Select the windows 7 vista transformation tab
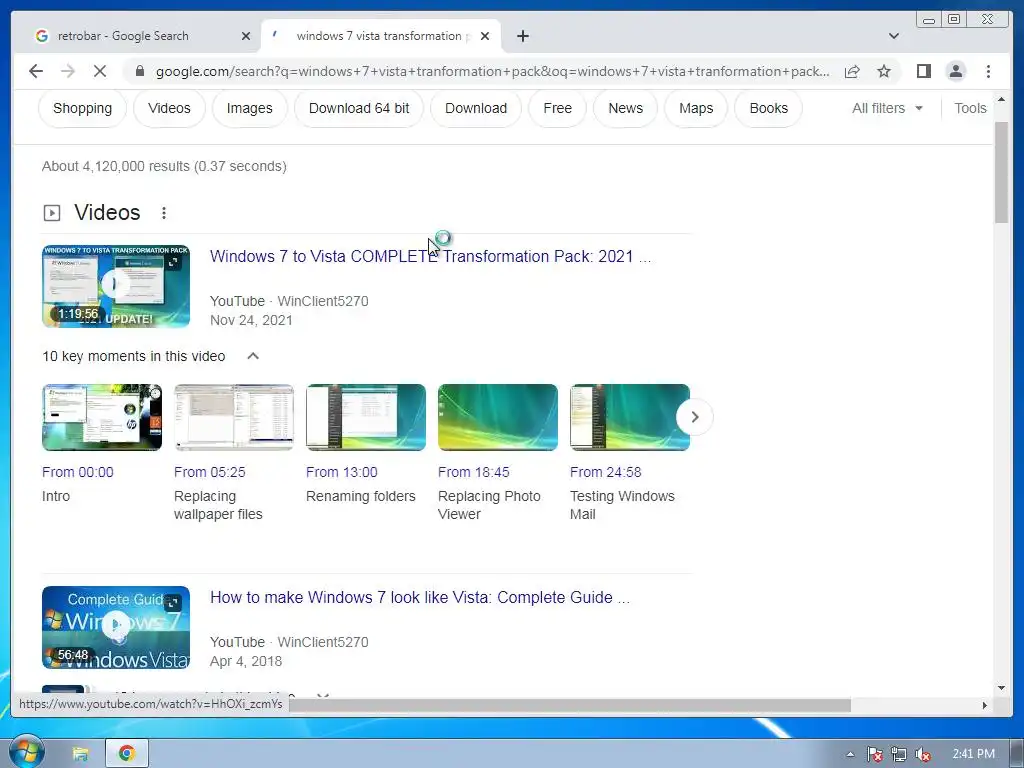1024x768 pixels. (381, 36)
